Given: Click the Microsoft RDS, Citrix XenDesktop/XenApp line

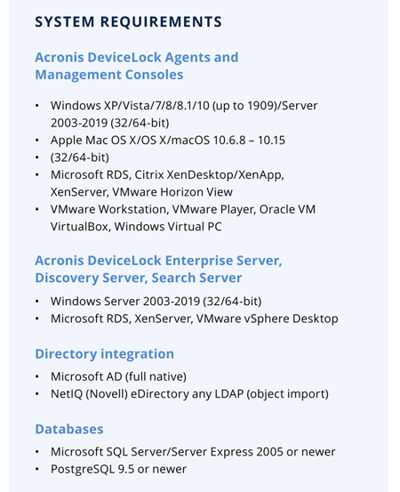Looking at the screenshot, I should (x=167, y=175).
